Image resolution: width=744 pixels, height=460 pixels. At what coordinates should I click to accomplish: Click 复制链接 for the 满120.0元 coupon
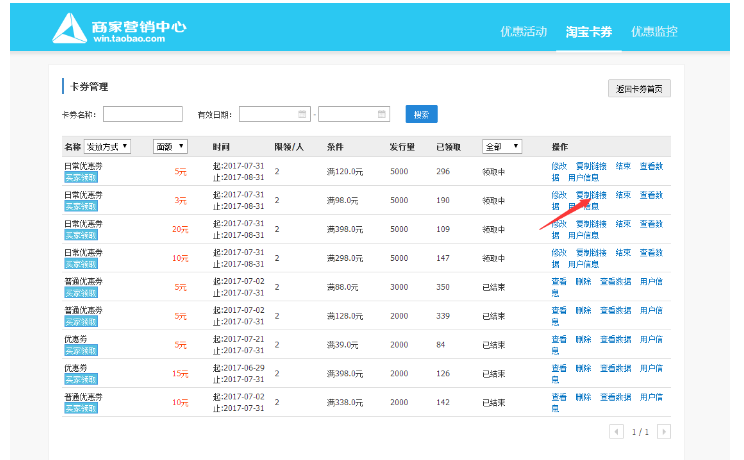[591, 166]
